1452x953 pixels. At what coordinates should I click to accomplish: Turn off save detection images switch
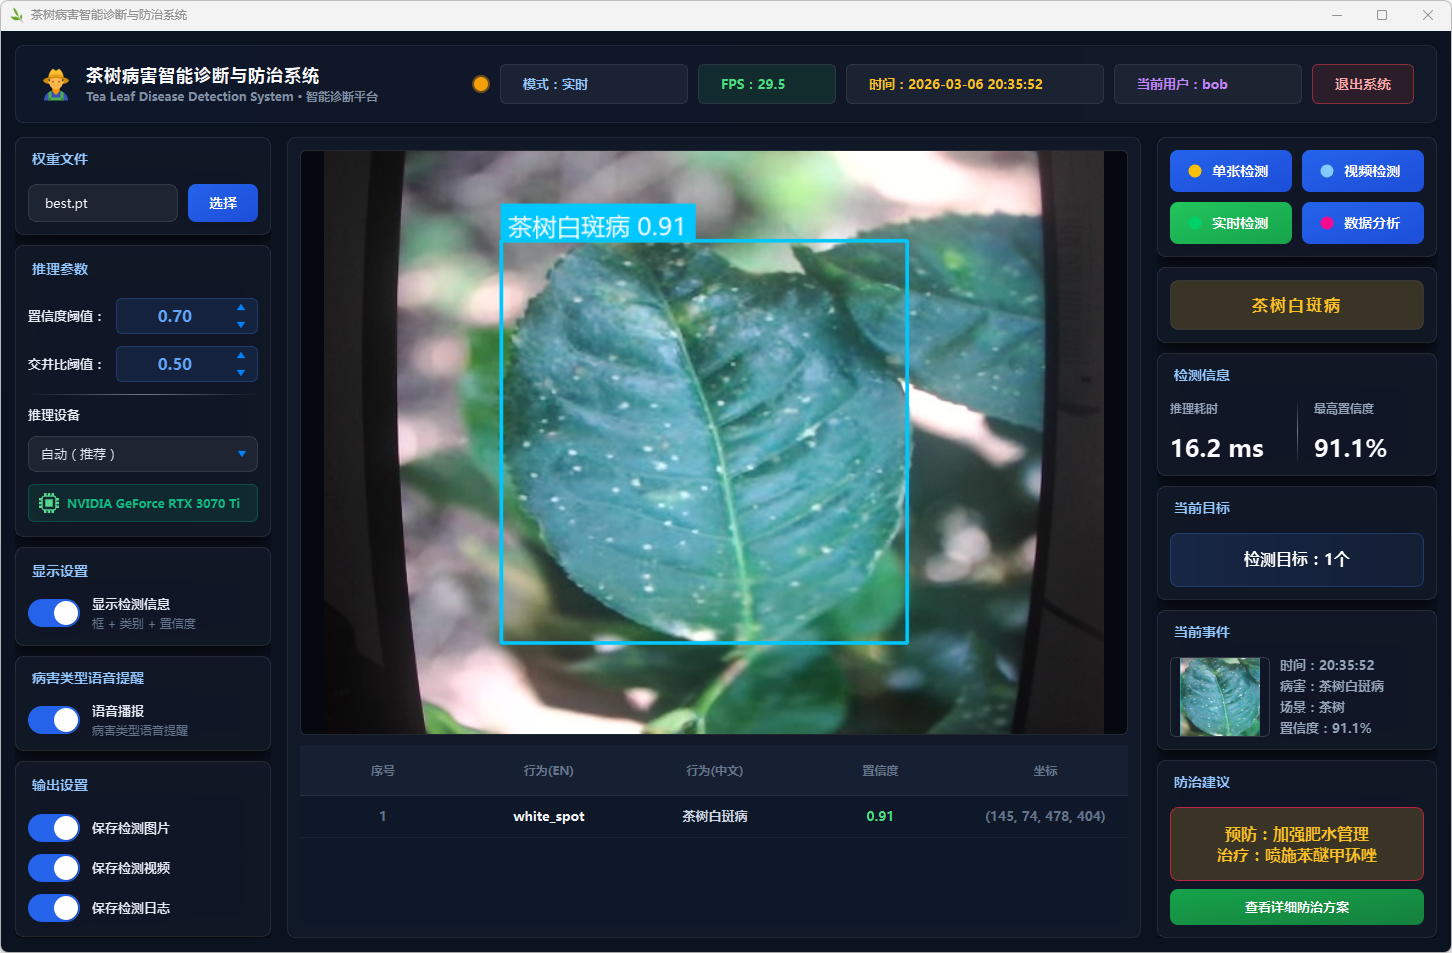[x=54, y=828]
